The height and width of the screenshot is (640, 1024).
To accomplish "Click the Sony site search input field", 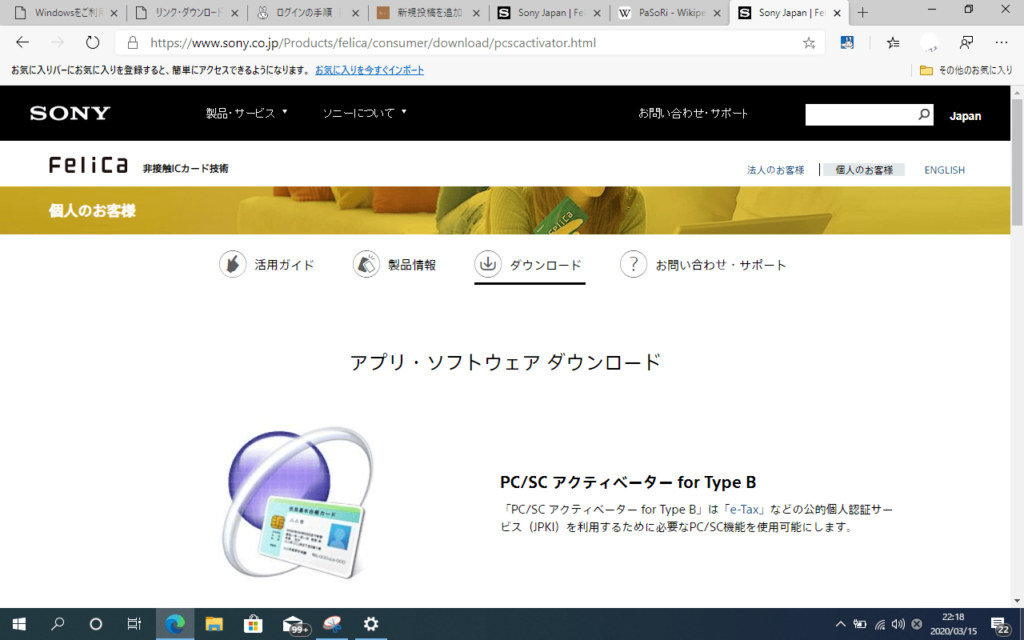I will [x=861, y=114].
